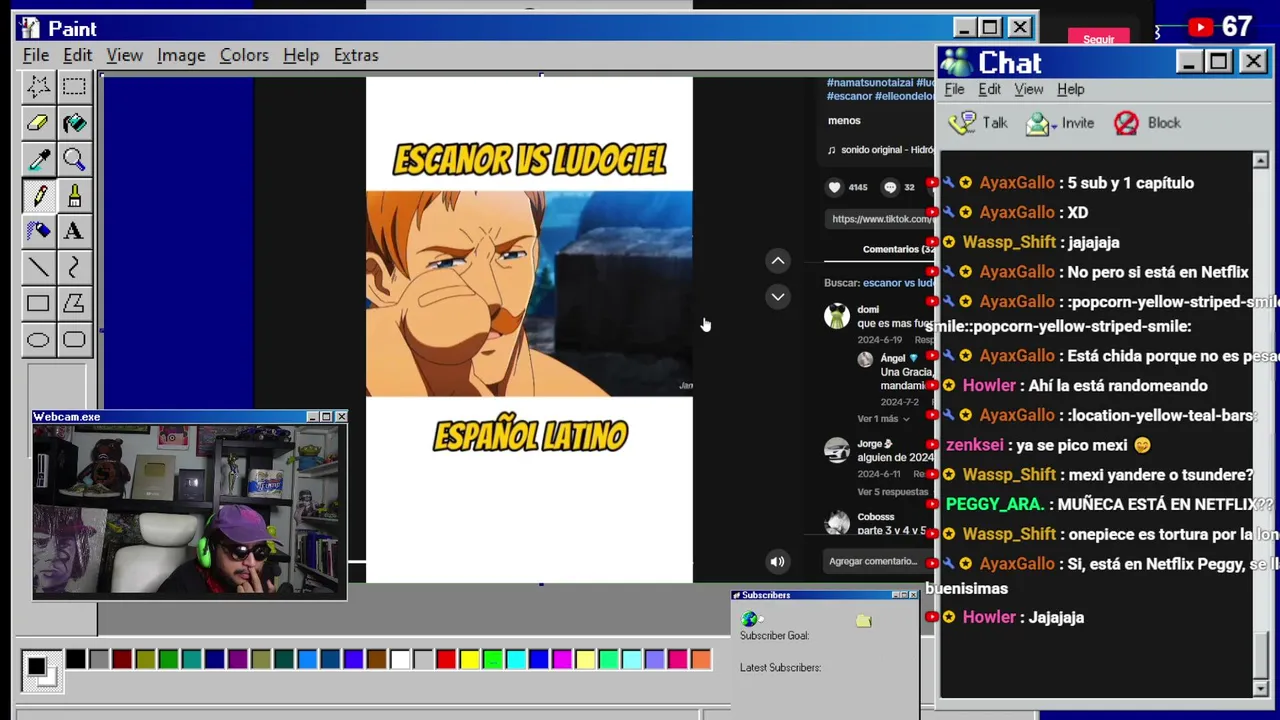
Task: Choose the Brush tool
Action: 74,195
